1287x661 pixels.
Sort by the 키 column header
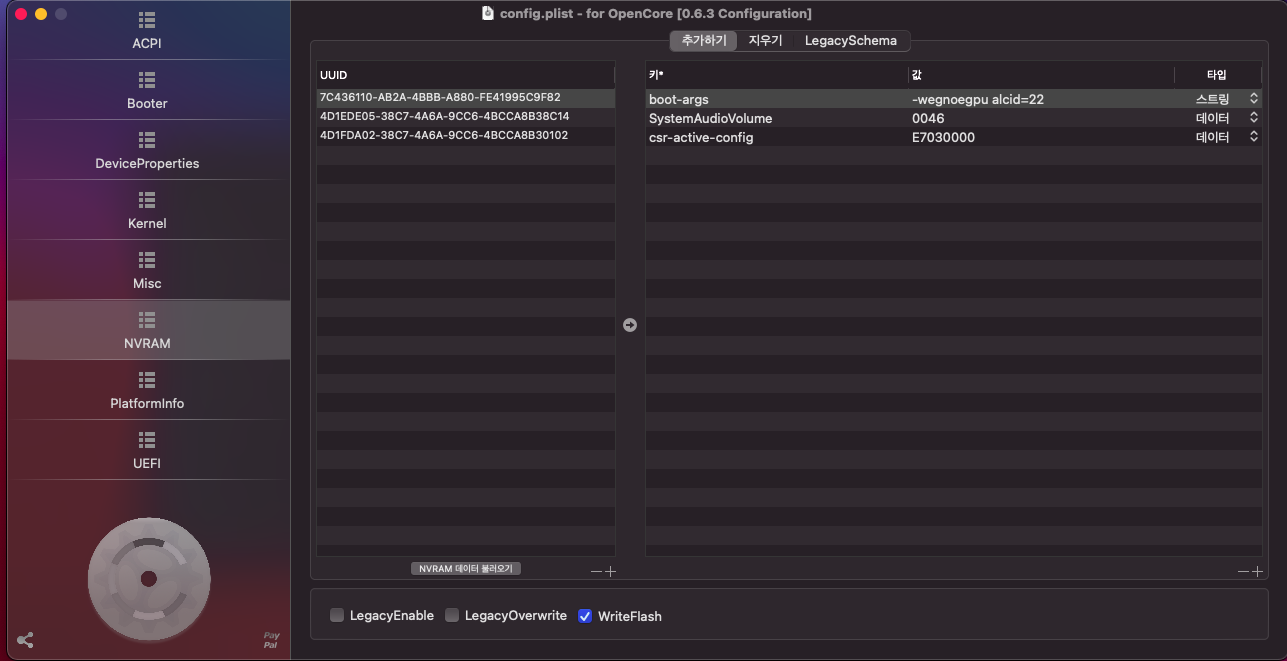pyautogui.click(x=776, y=75)
